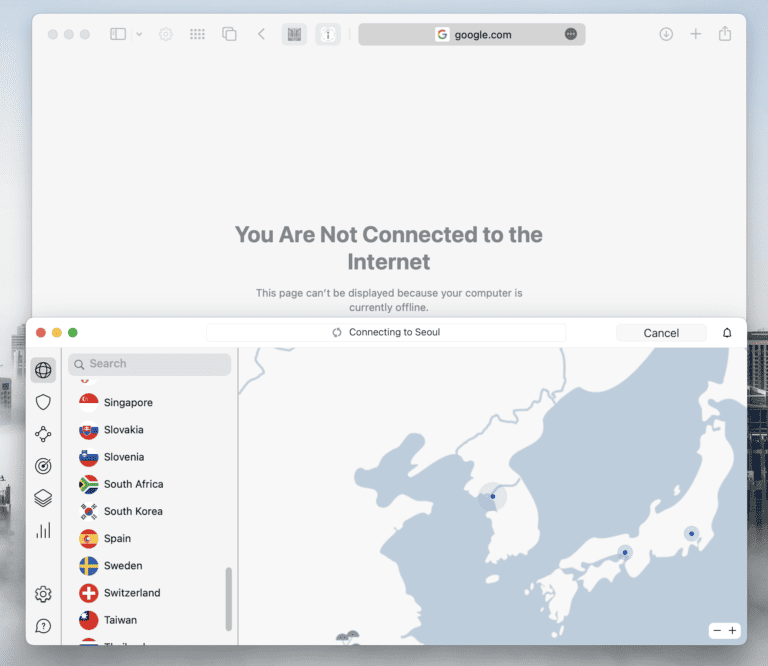Screen dimensions: 768x666
Task: Open the page menu ellipsis in address bar
Action: pyautogui.click(x=571, y=34)
